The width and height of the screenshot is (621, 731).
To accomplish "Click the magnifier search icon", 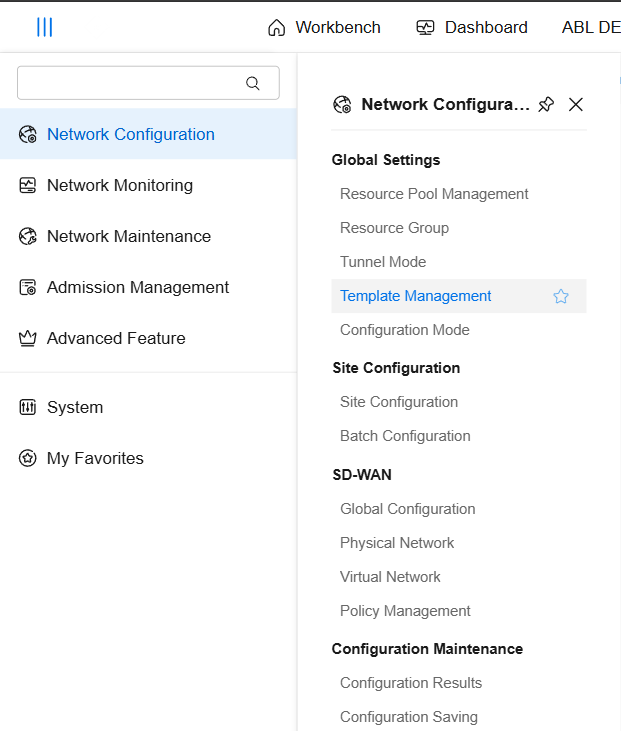I will tap(253, 83).
